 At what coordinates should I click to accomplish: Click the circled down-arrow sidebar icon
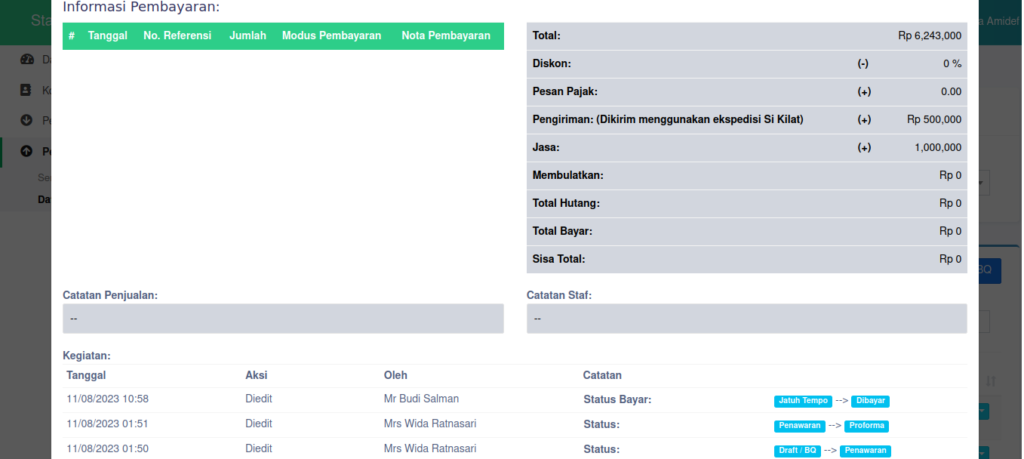pyautogui.click(x=27, y=121)
